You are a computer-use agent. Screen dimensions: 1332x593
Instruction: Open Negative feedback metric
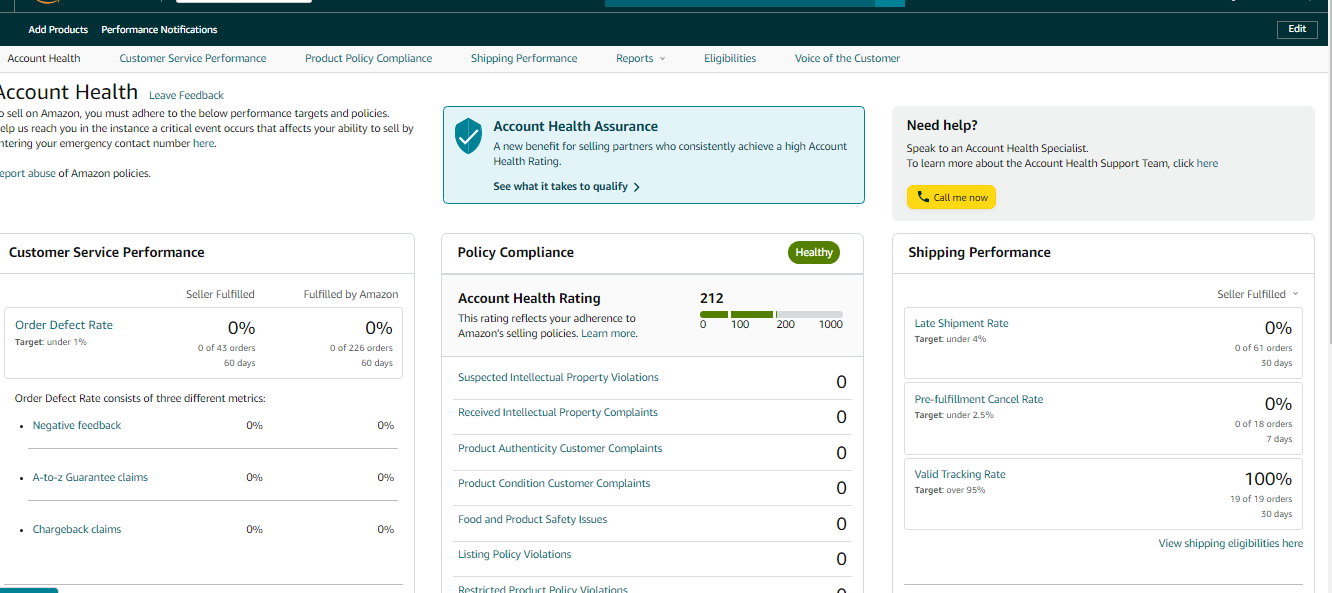(x=77, y=425)
